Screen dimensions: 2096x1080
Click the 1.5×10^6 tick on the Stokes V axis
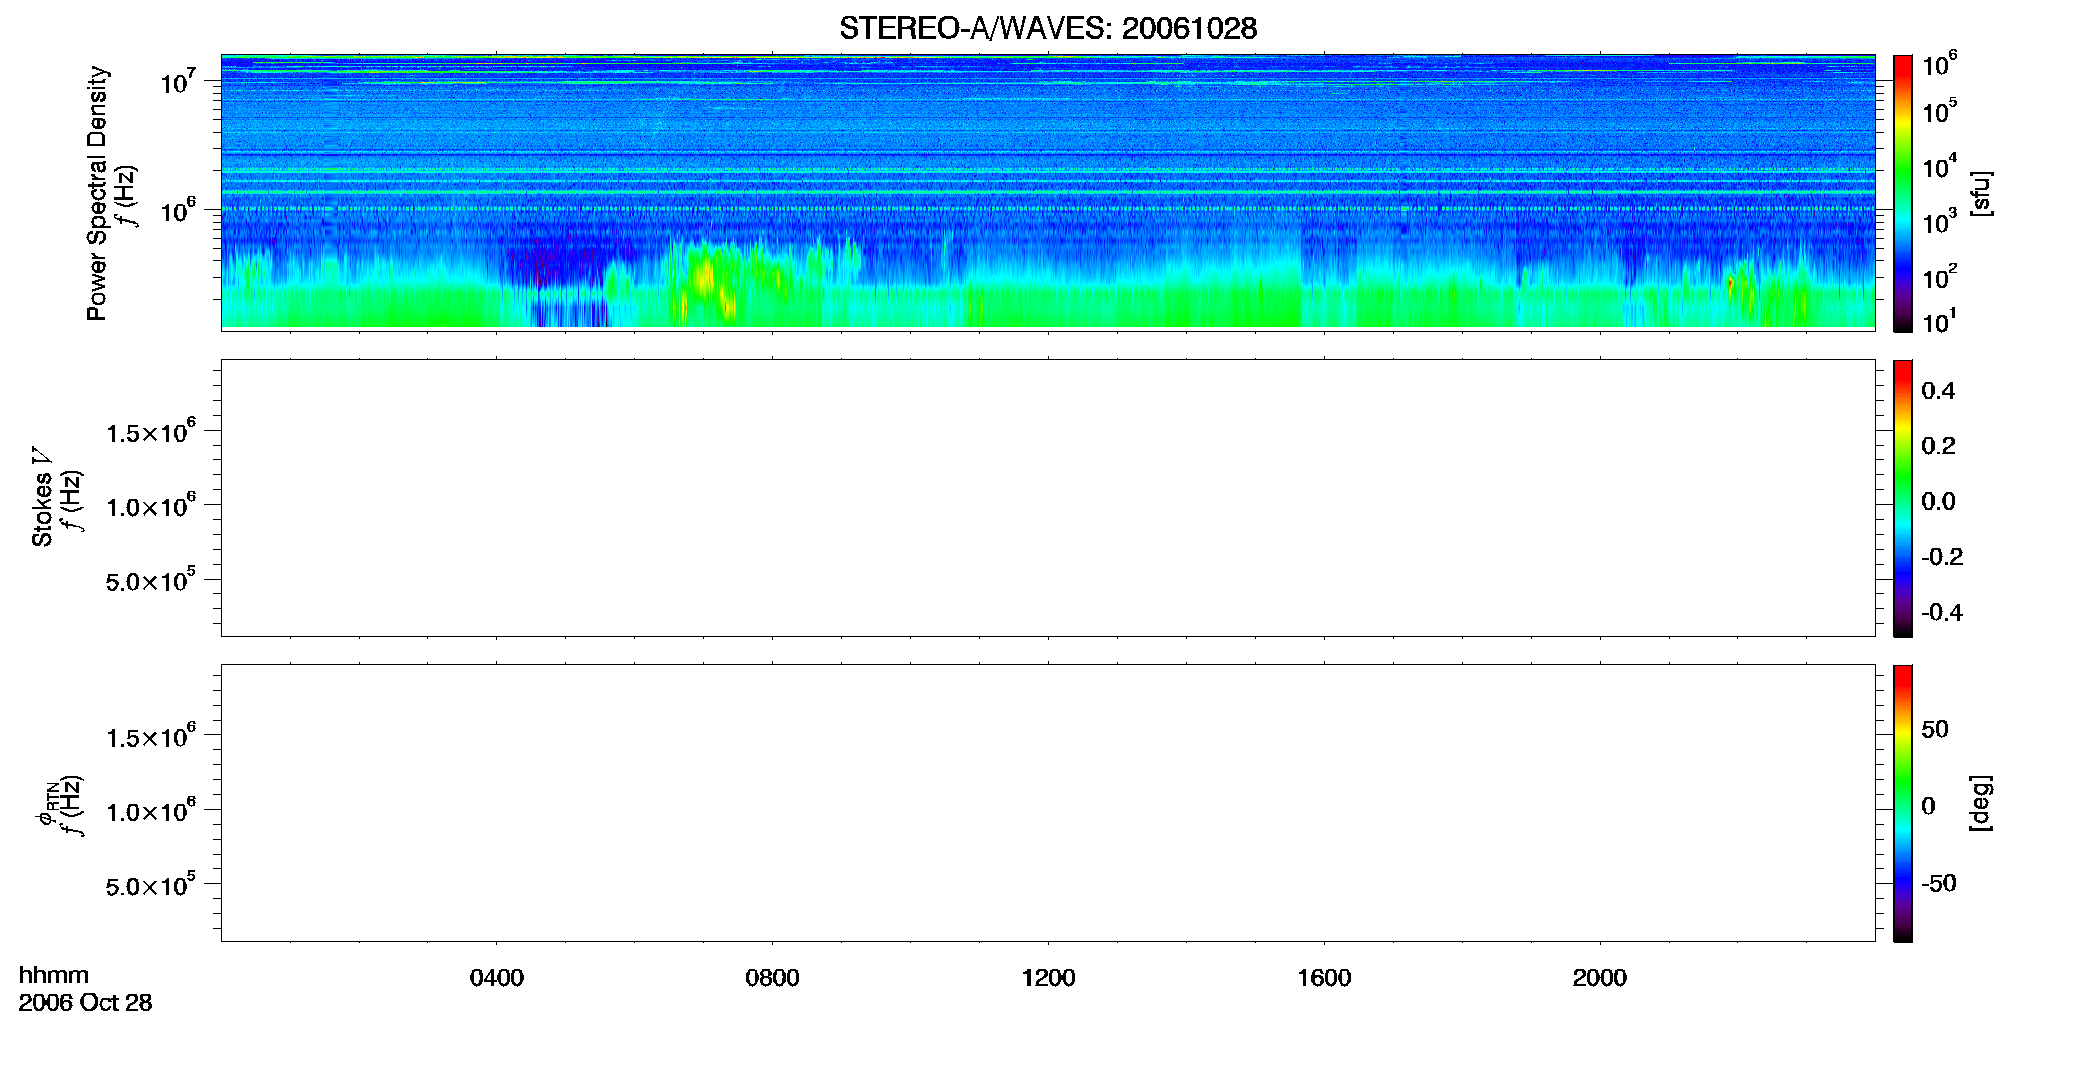pos(151,431)
